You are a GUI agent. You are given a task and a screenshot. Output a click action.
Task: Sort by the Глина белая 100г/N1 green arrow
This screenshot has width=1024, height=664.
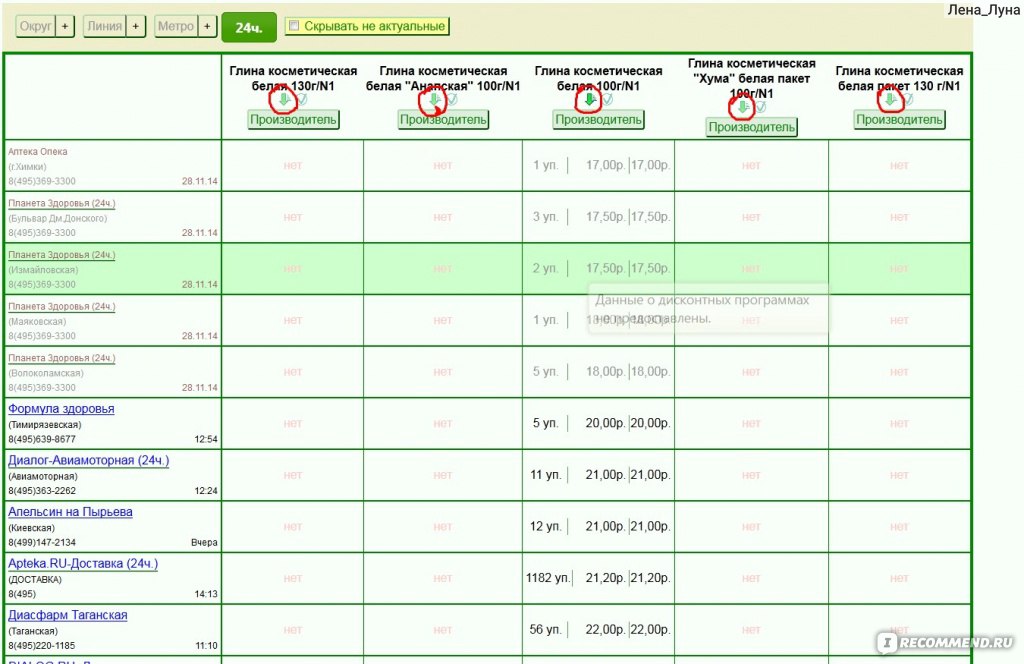point(590,99)
